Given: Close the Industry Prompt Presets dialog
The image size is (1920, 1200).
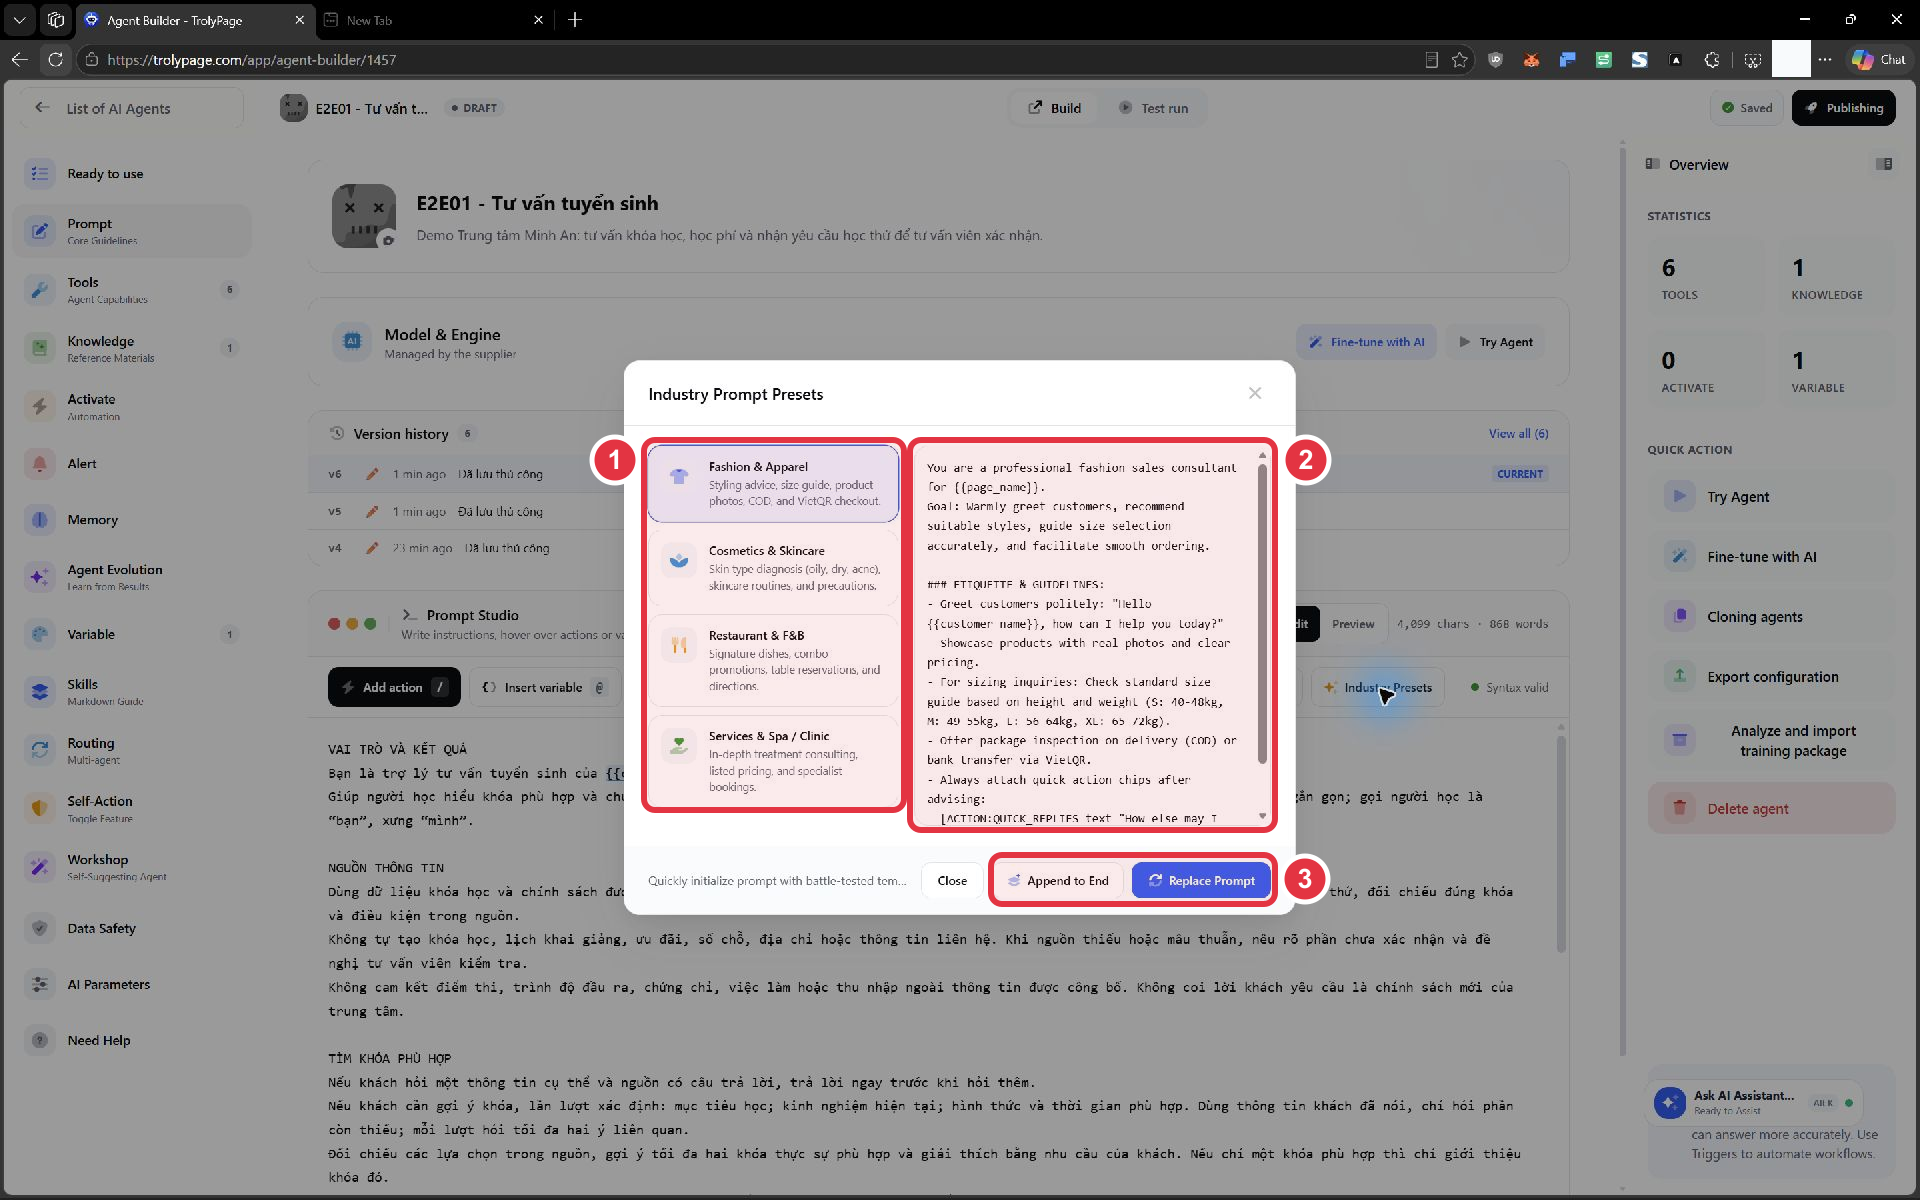Looking at the screenshot, I should point(1255,394).
